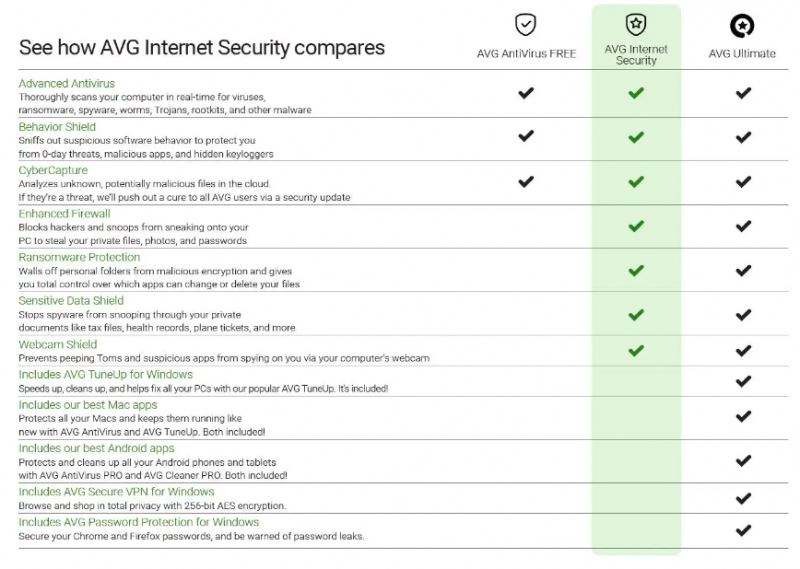This screenshot has height=569, width=800.
Task: Select the AVG AntiVirus FREE column label
Action: coord(526,54)
